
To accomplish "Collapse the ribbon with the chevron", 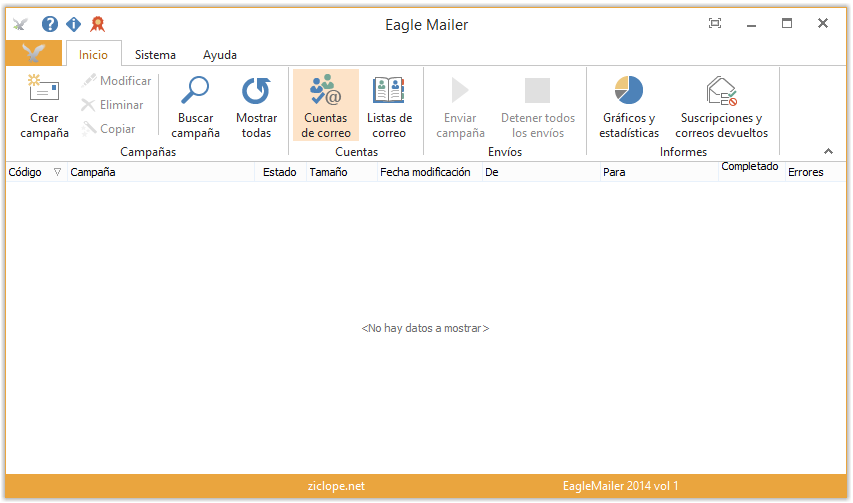I will pyautogui.click(x=828, y=151).
